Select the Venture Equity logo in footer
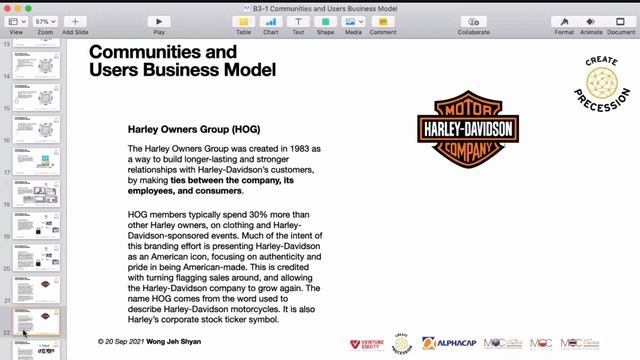 pyautogui.click(x=367, y=345)
